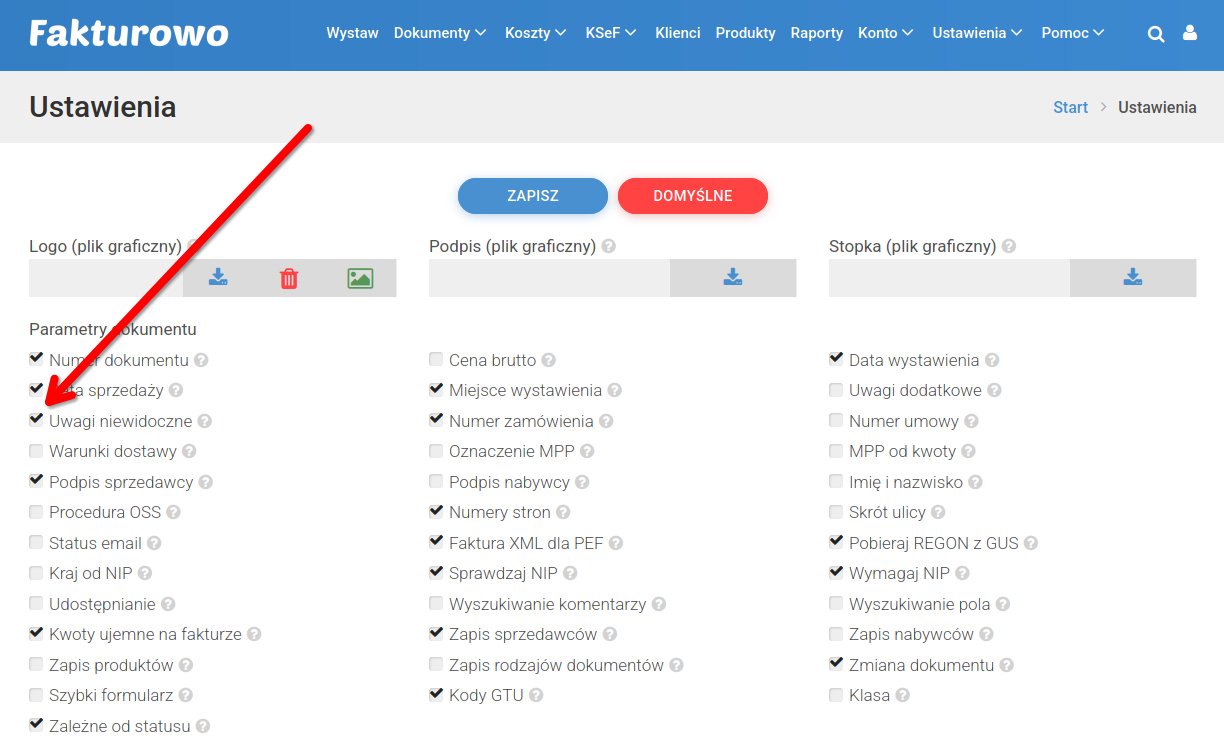Image resolution: width=1224 pixels, height=752 pixels.
Task: Click the Logo upload icon
Action: [x=218, y=278]
